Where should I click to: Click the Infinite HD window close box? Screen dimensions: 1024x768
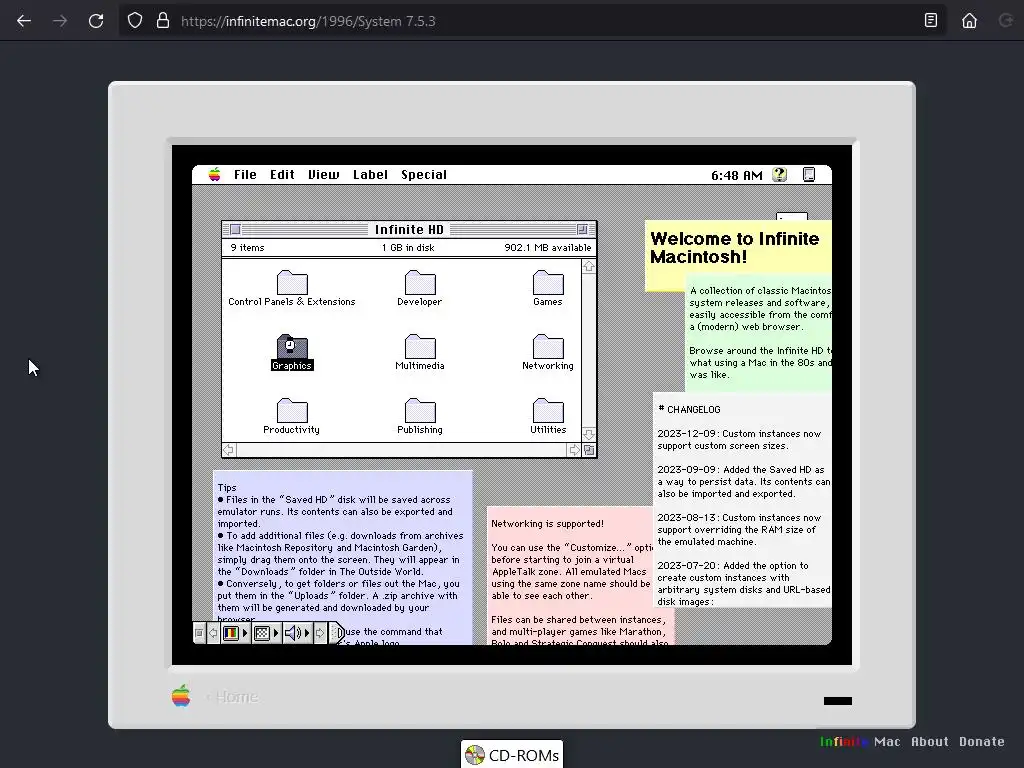(x=236, y=229)
